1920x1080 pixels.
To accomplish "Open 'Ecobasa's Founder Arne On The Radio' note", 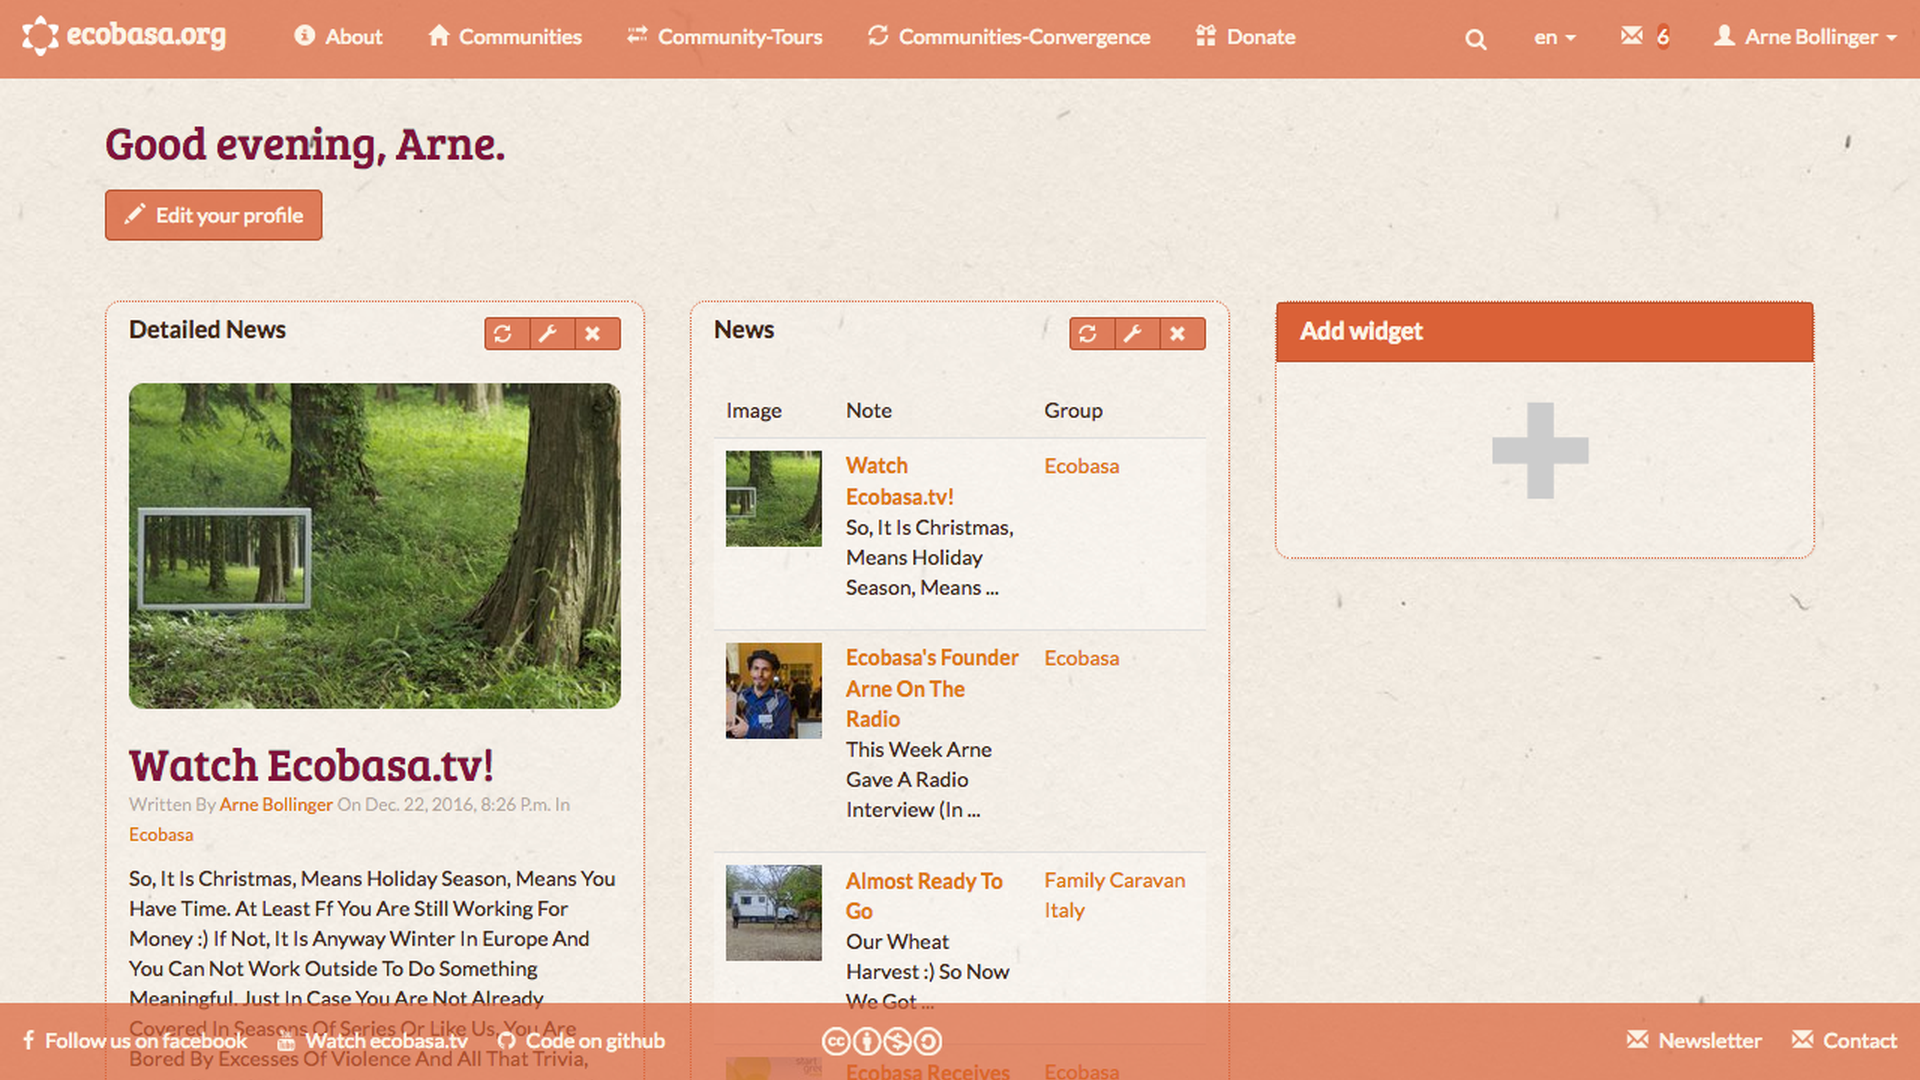I will click(x=932, y=688).
